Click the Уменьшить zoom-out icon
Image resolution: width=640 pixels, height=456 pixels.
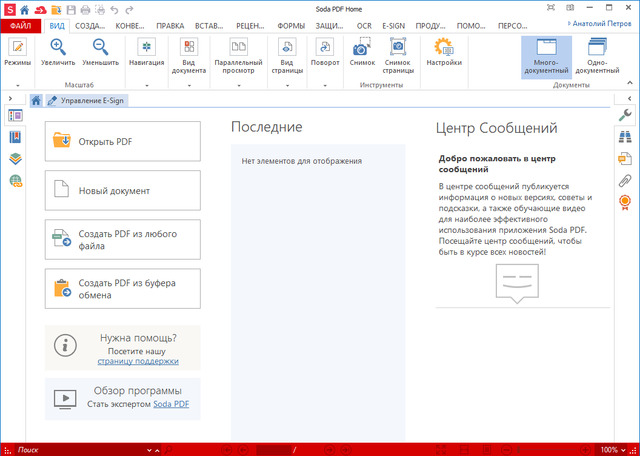101,47
